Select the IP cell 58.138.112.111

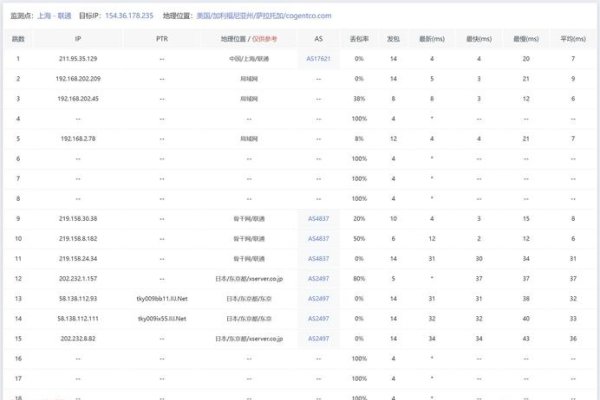pyautogui.click(x=78, y=318)
